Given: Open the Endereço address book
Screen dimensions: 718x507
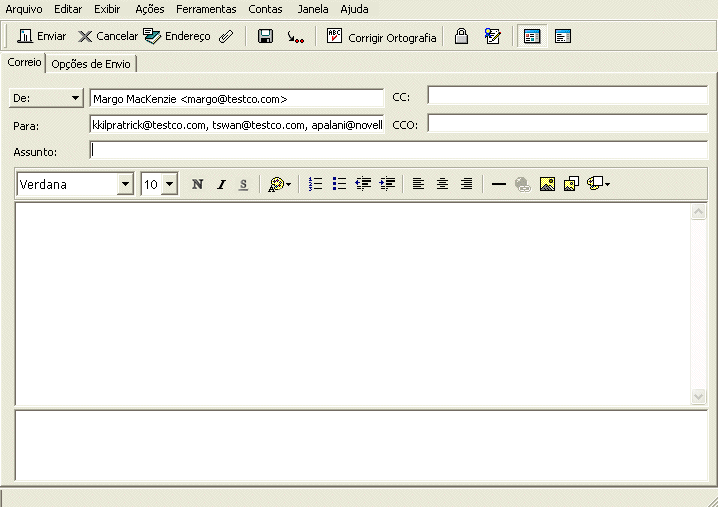Looking at the screenshot, I should (x=177, y=36).
